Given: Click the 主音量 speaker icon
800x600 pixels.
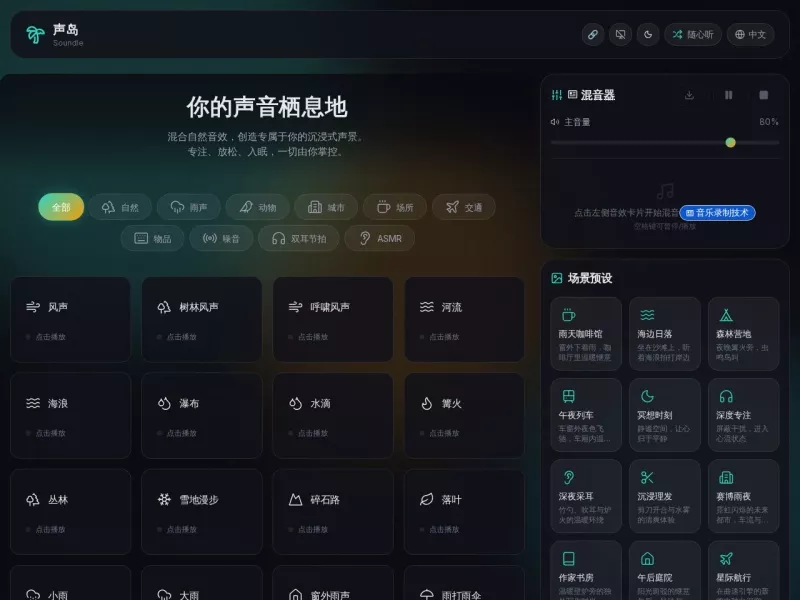Looking at the screenshot, I should (x=555, y=122).
